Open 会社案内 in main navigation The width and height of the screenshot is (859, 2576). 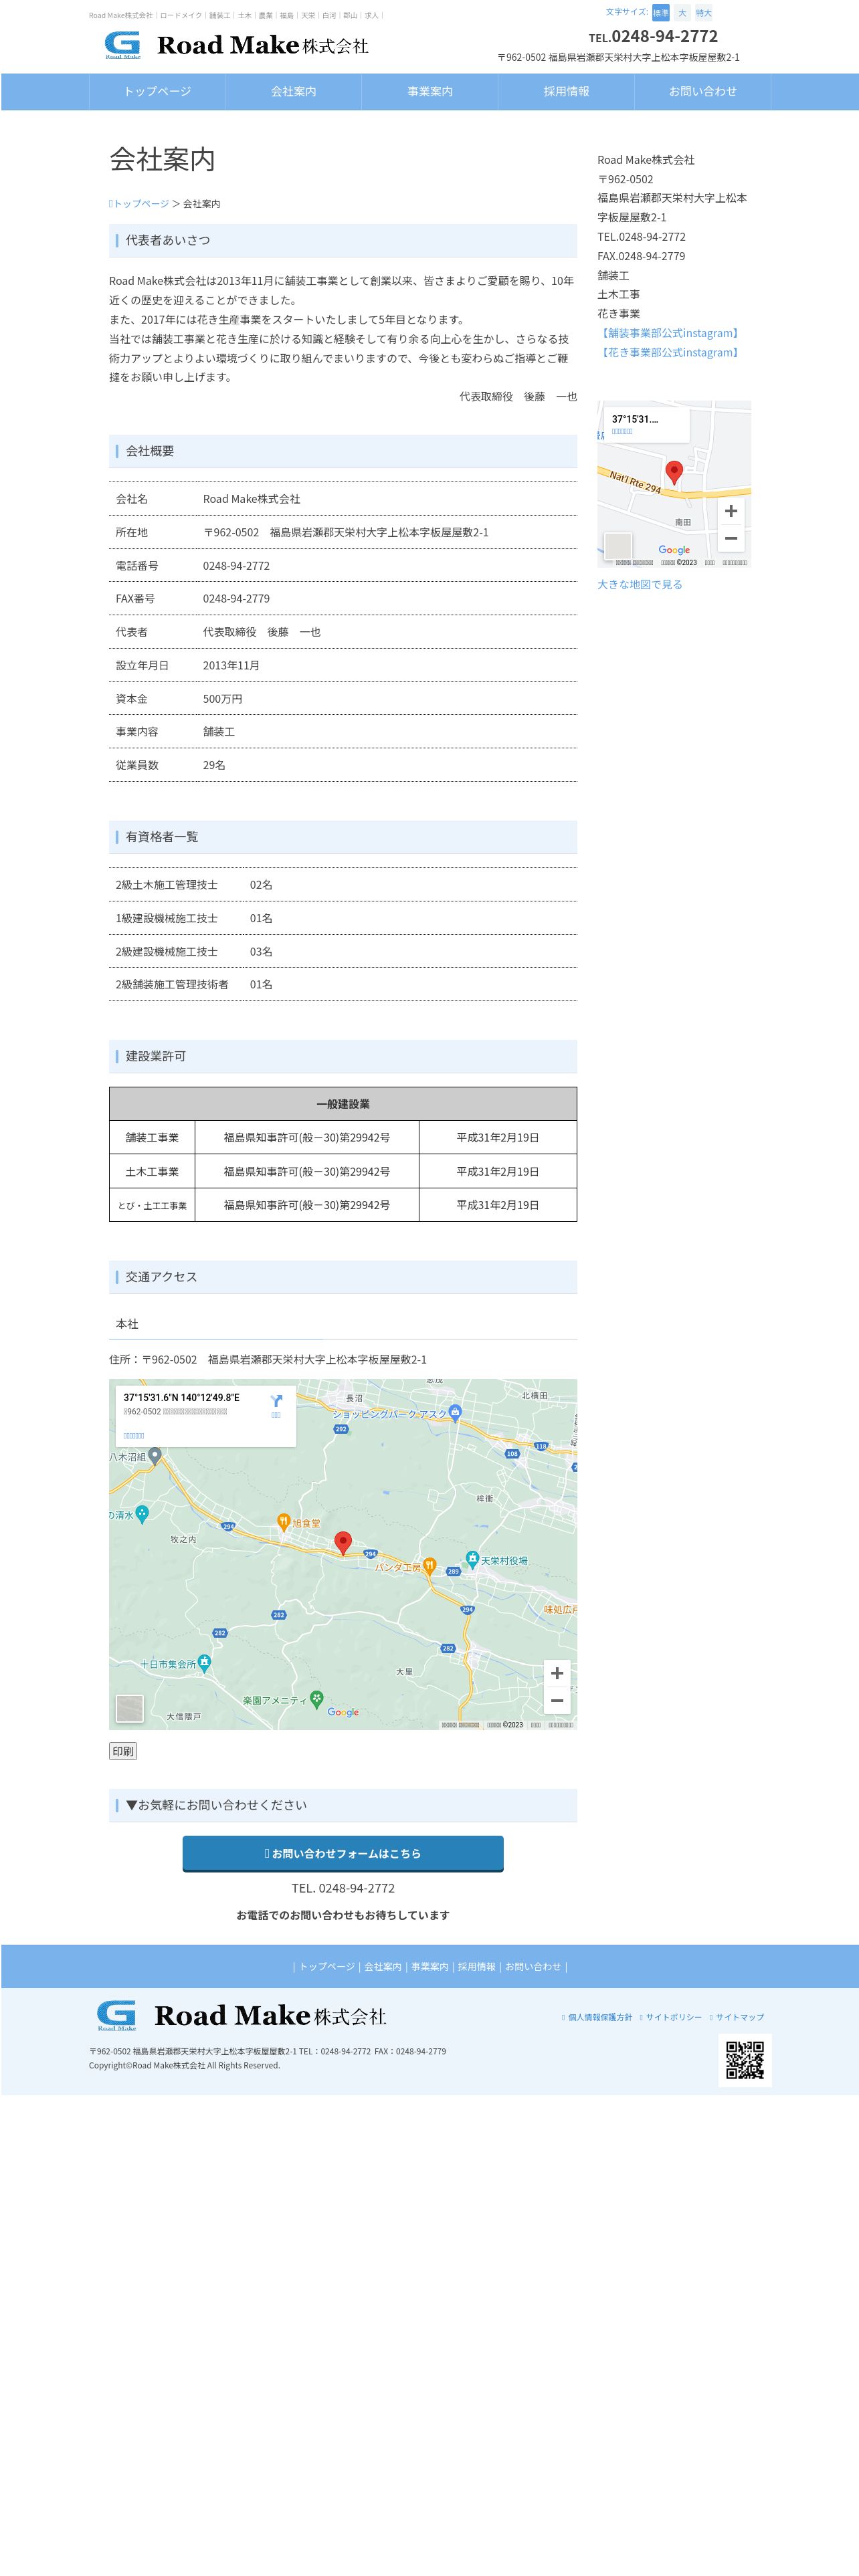293,91
